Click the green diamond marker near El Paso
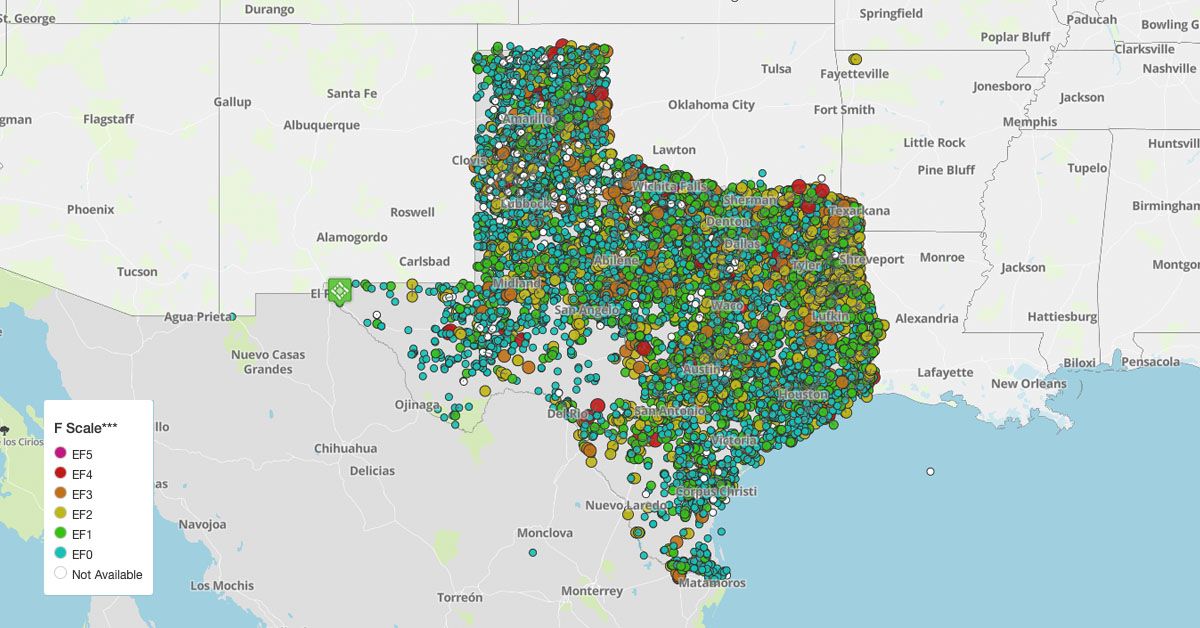Image resolution: width=1200 pixels, height=628 pixels. [x=340, y=291]
